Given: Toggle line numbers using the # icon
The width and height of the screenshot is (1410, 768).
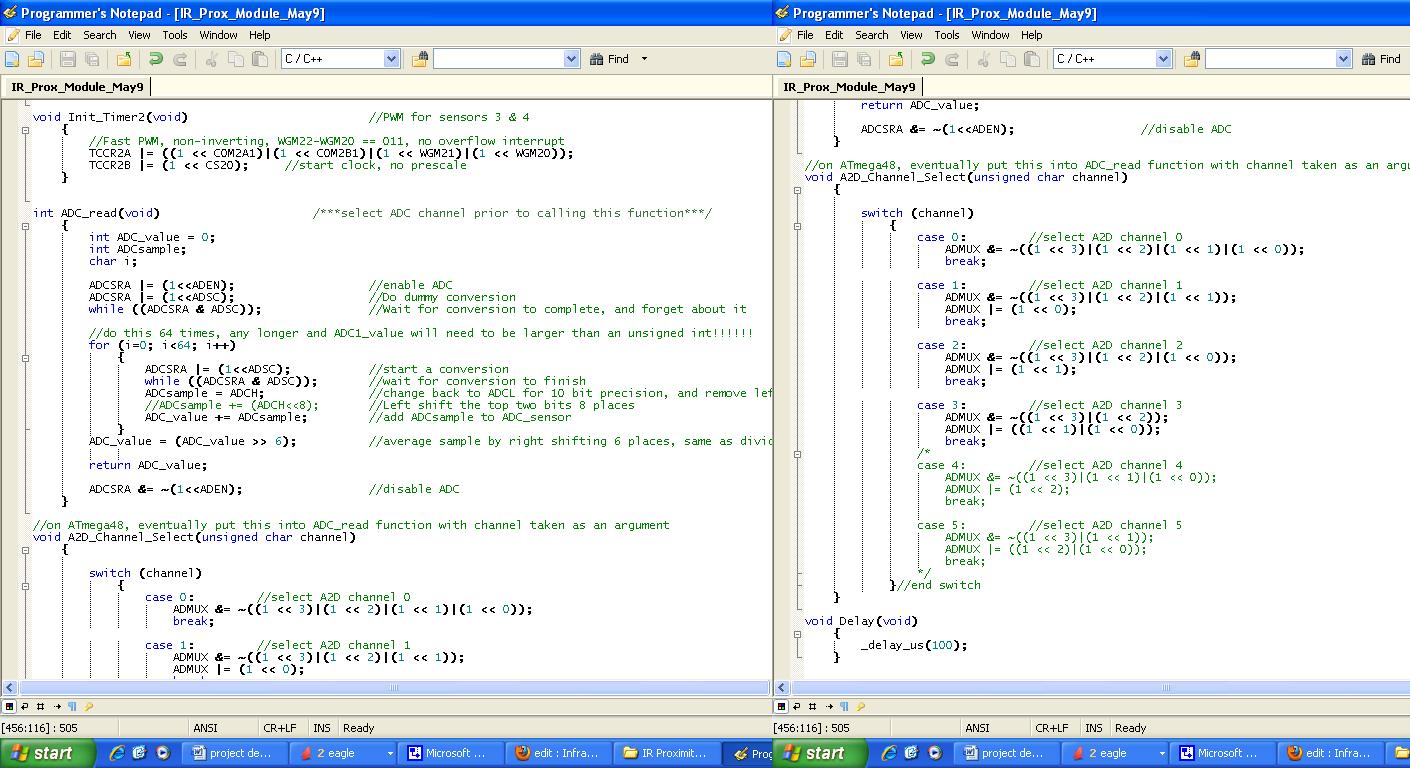Looking at the screenshot, I should click(40, 706).
